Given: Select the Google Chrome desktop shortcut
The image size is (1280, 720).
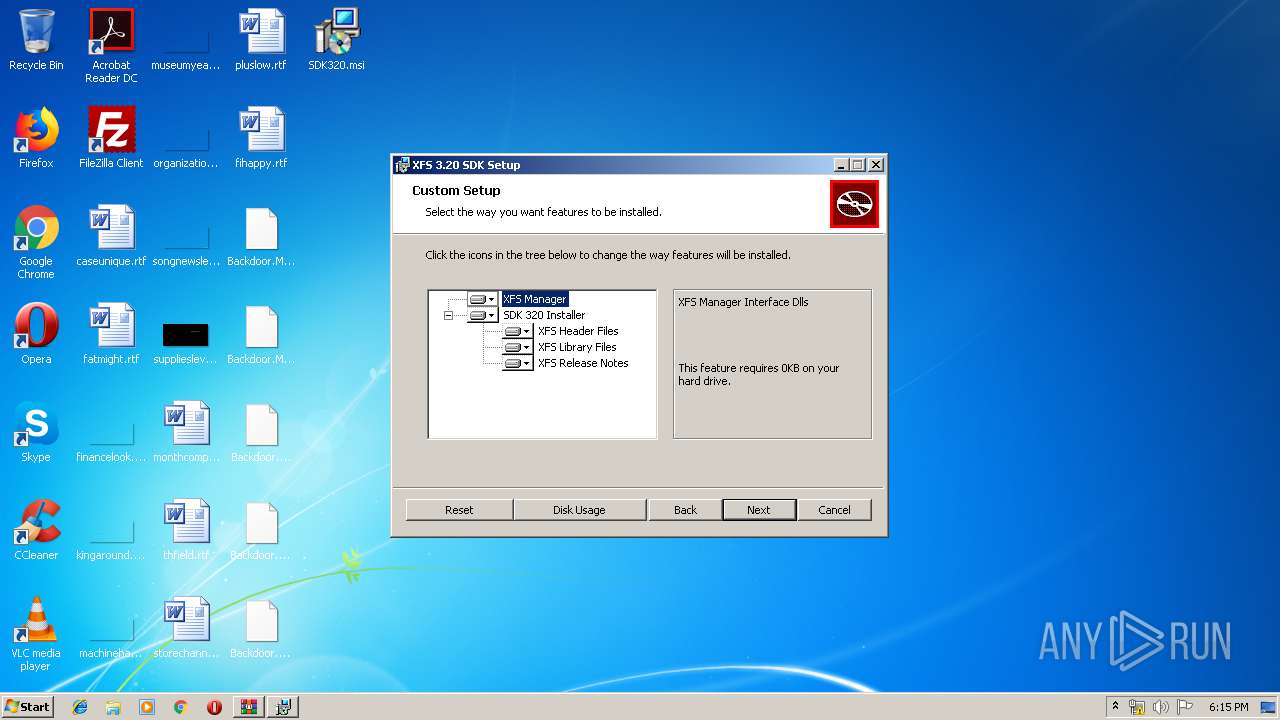Looking at the screenshot, I should click(x=36, y=242).
